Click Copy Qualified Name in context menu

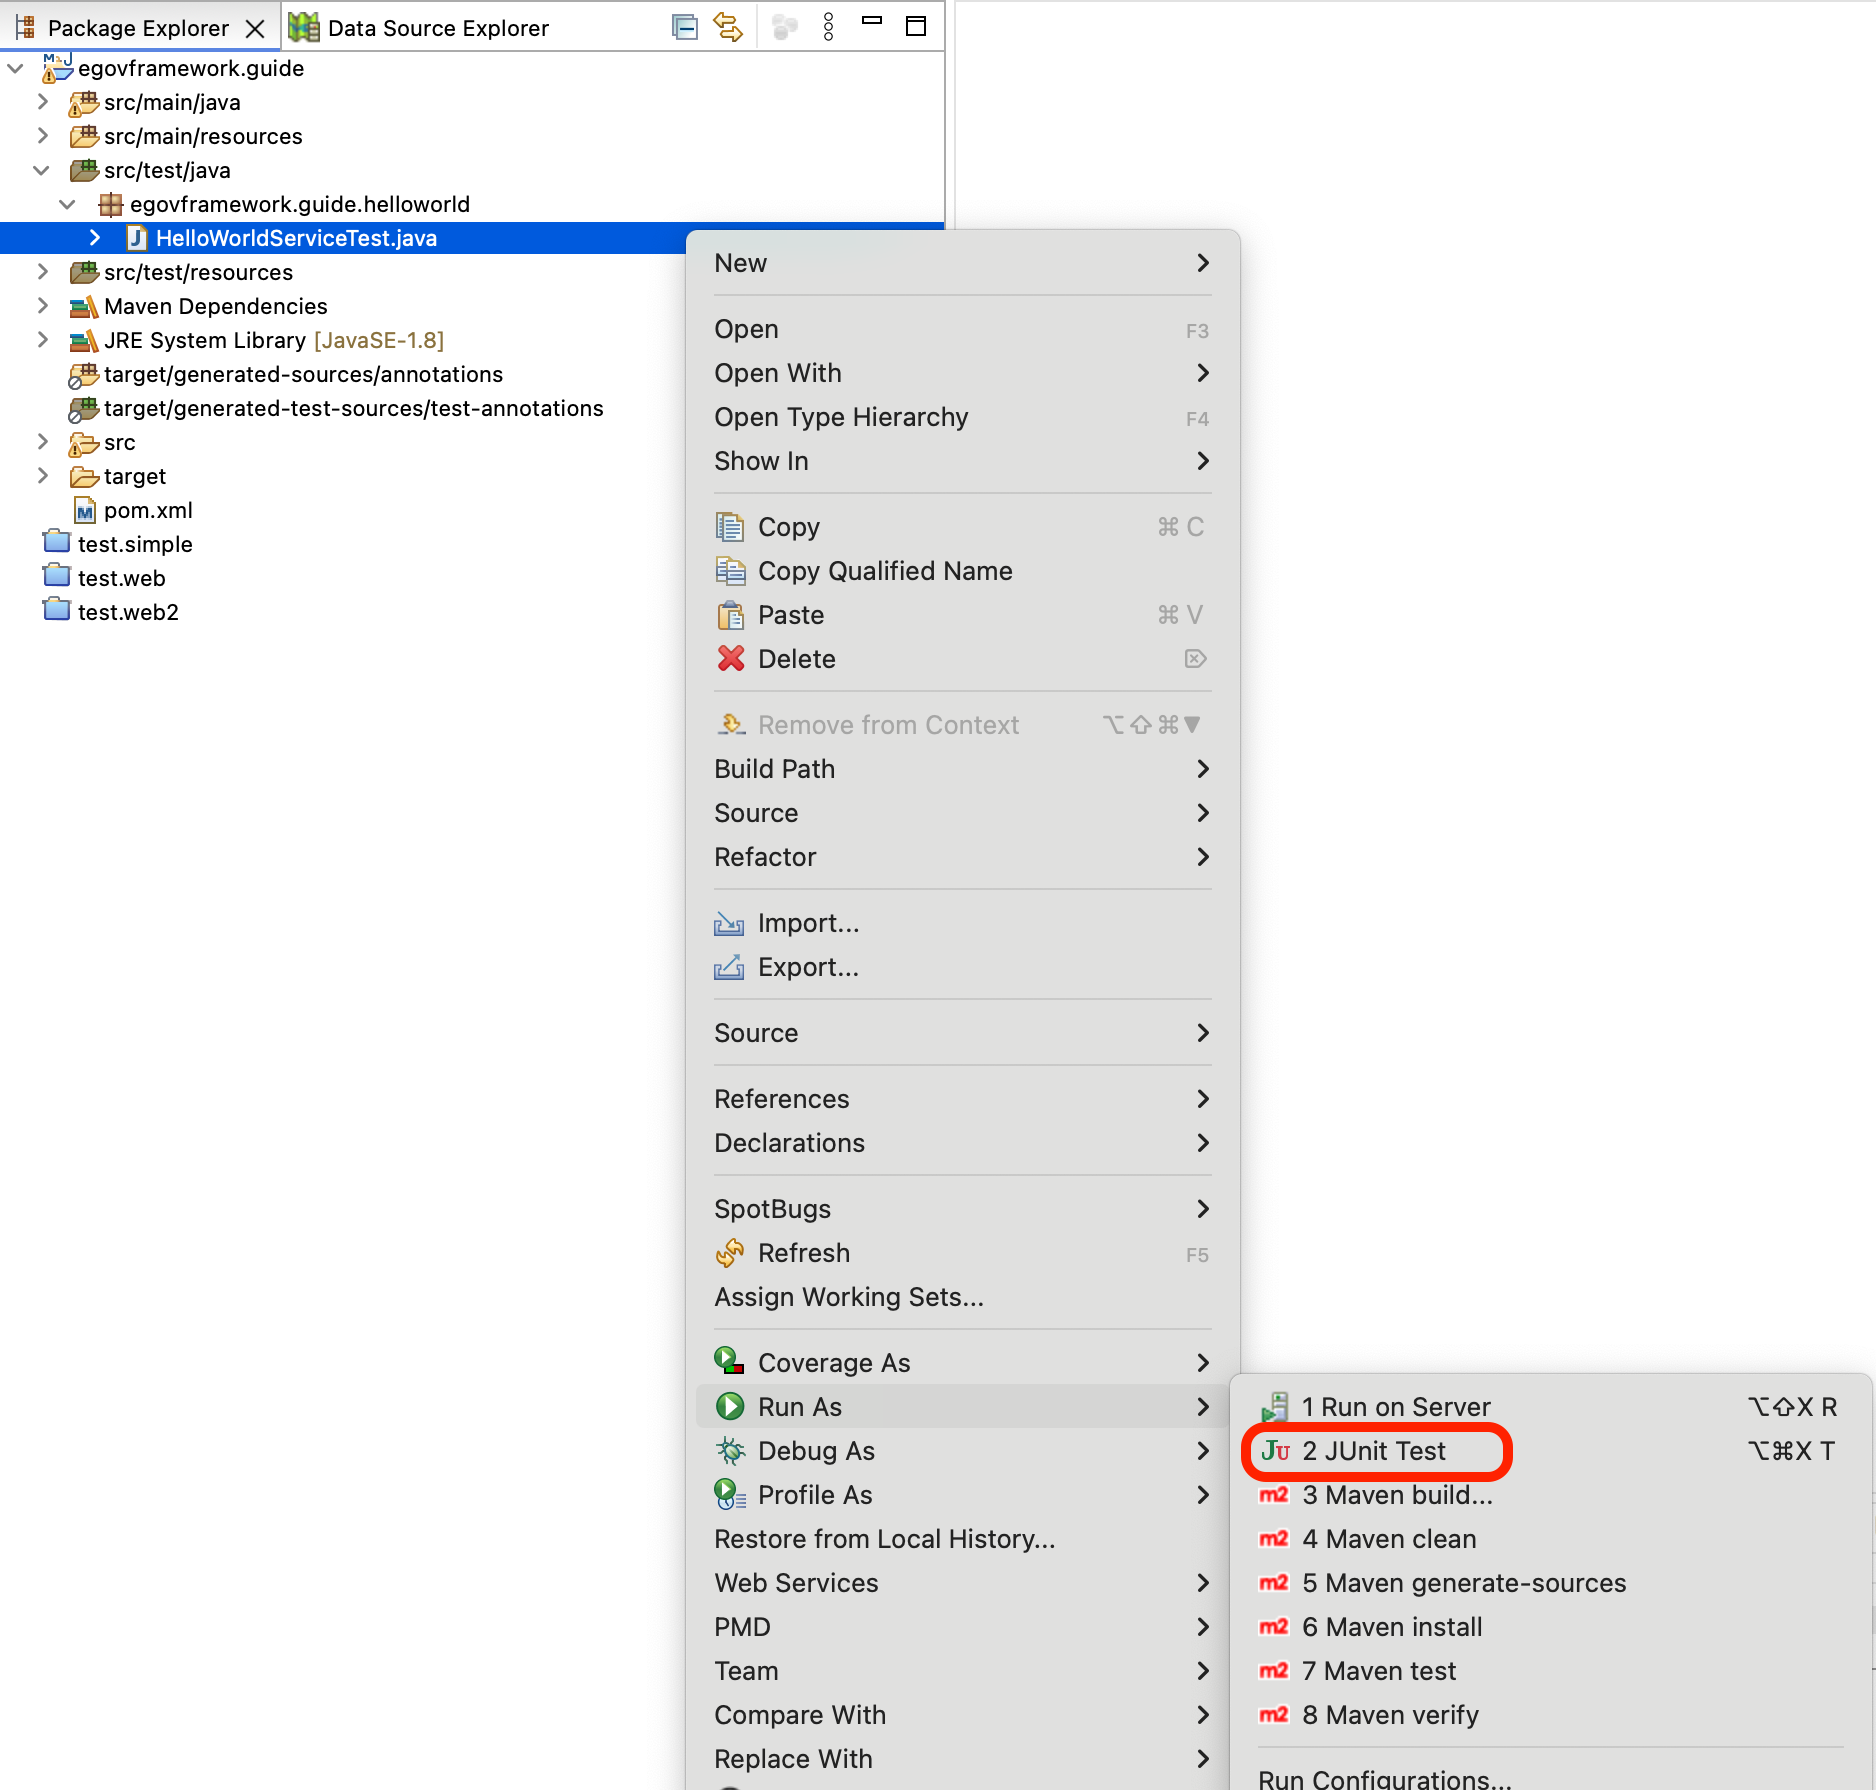[884, 571]
